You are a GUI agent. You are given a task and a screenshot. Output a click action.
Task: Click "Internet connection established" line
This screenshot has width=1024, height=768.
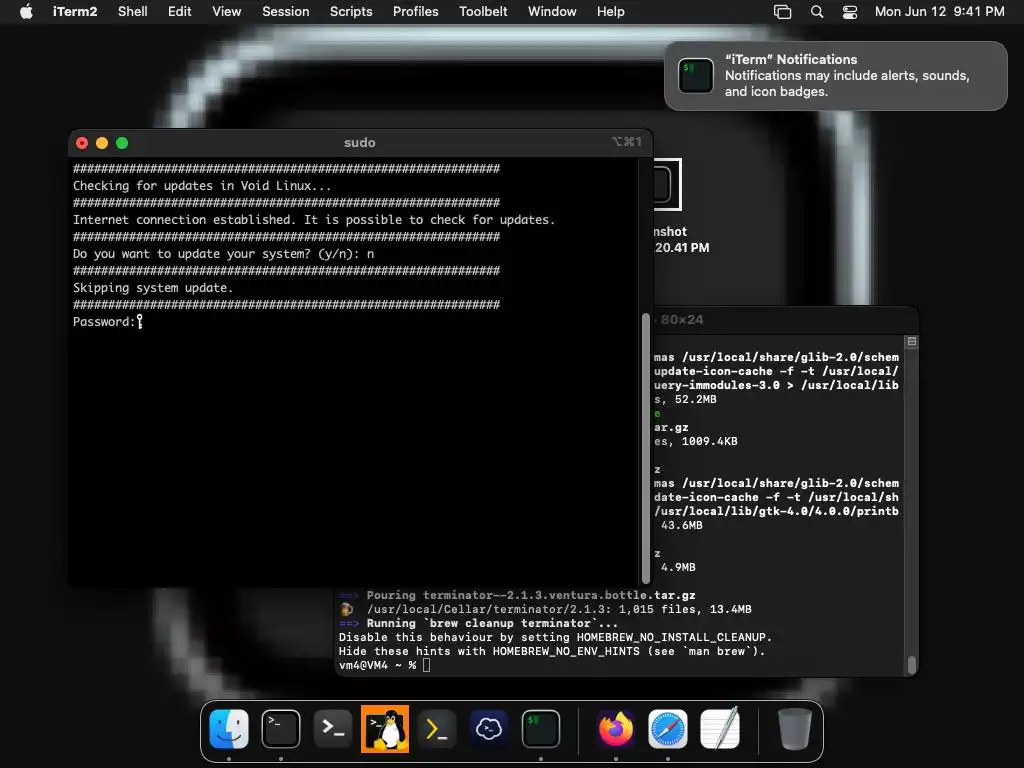click(313, 219)
